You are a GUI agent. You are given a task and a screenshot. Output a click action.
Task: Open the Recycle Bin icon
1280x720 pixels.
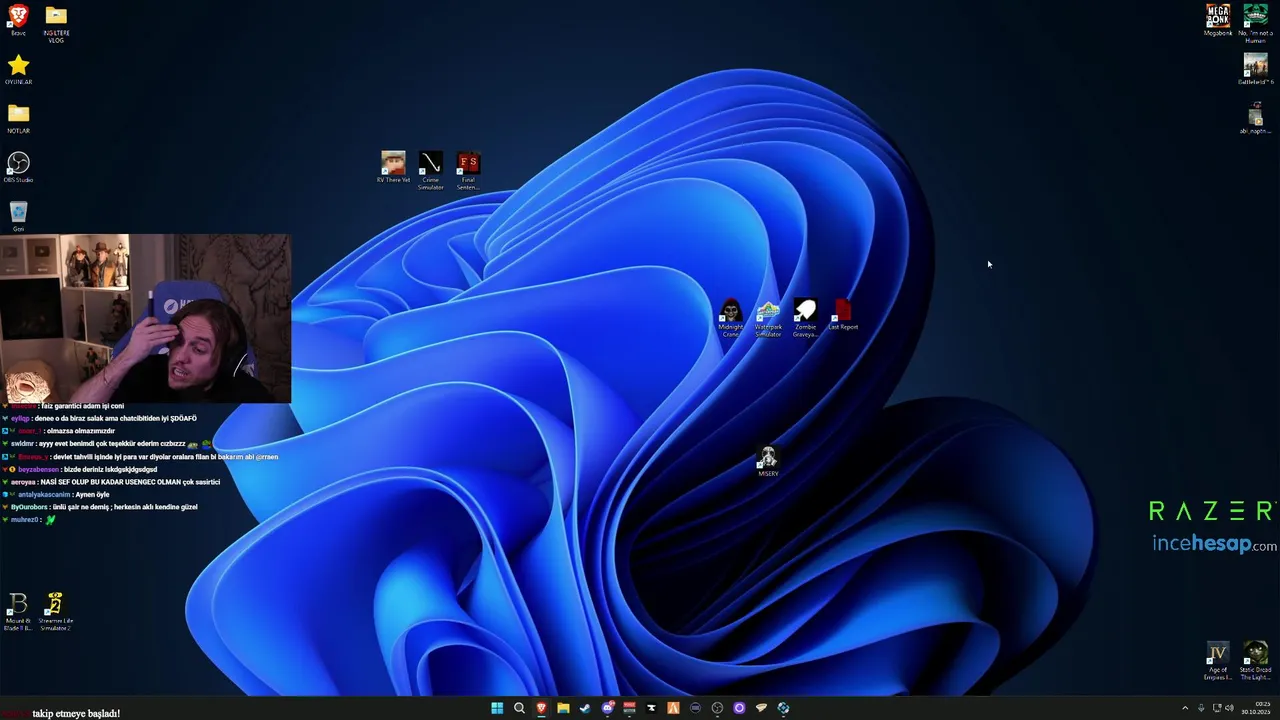[18, 216]
